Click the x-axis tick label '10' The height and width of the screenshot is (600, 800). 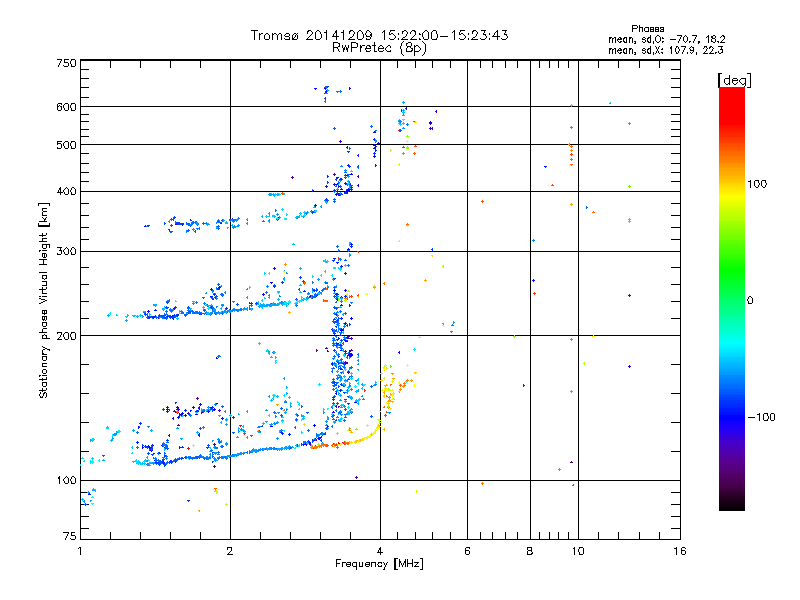(x=578, y=551)
